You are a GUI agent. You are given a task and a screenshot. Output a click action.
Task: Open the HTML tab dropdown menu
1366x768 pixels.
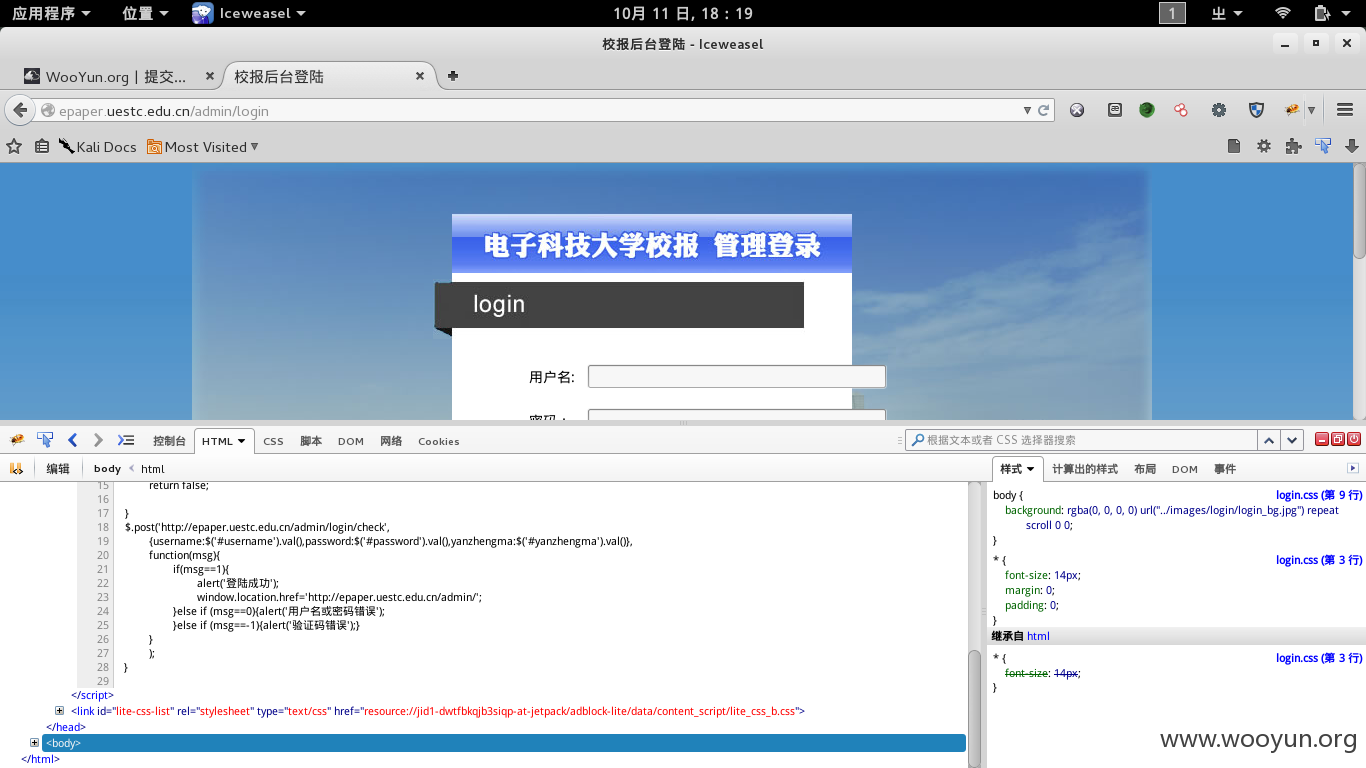coord(242,441)
